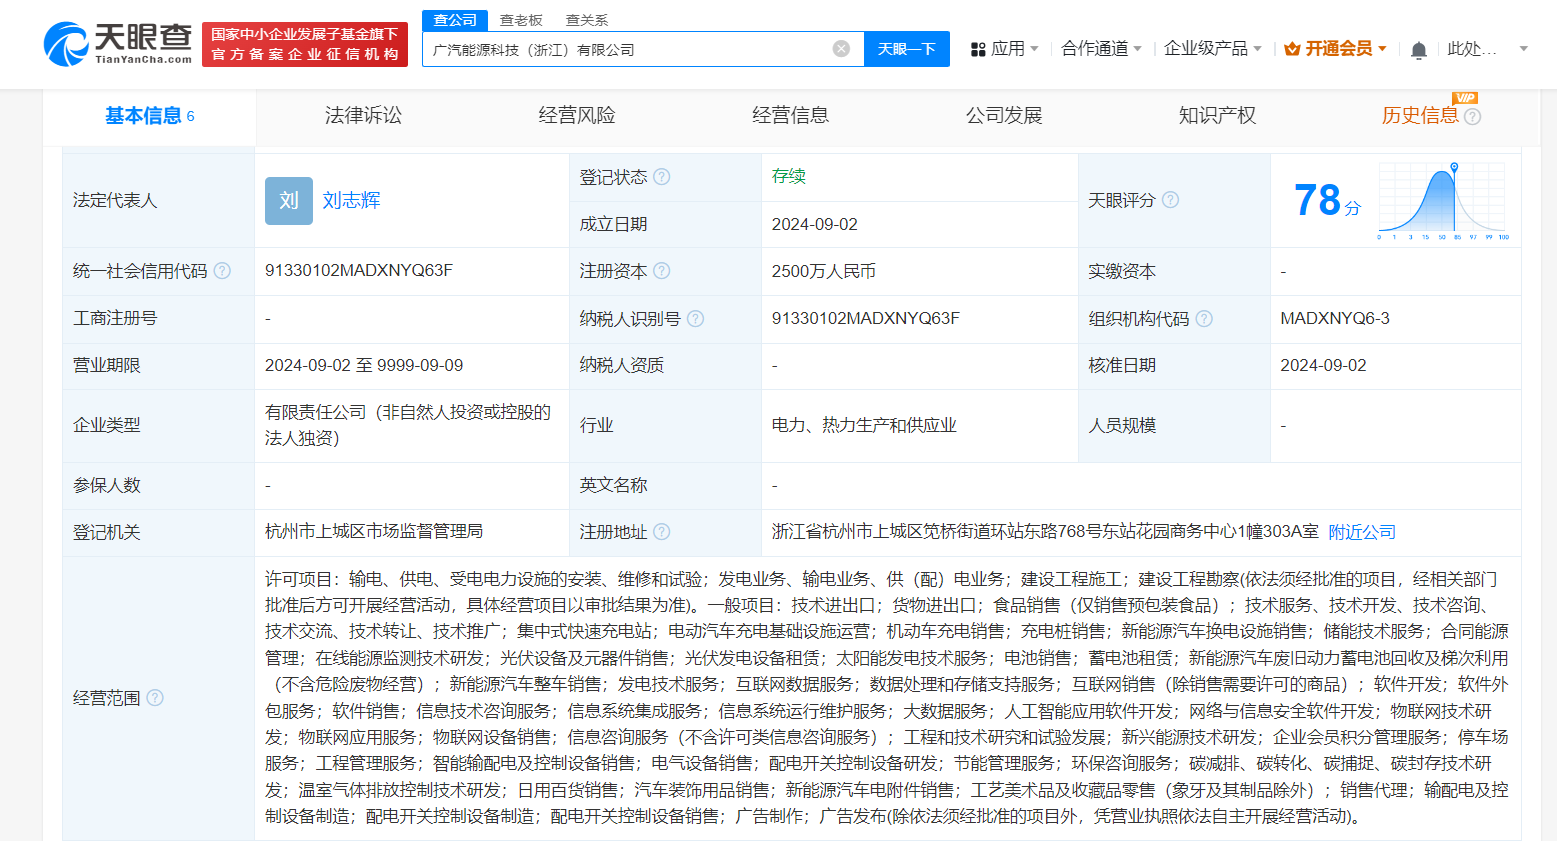Image resolution: width=1557 pixels, height=841 pixels.
Task: Click the help icon next to 天眼评分
Action: point(1170,200)
